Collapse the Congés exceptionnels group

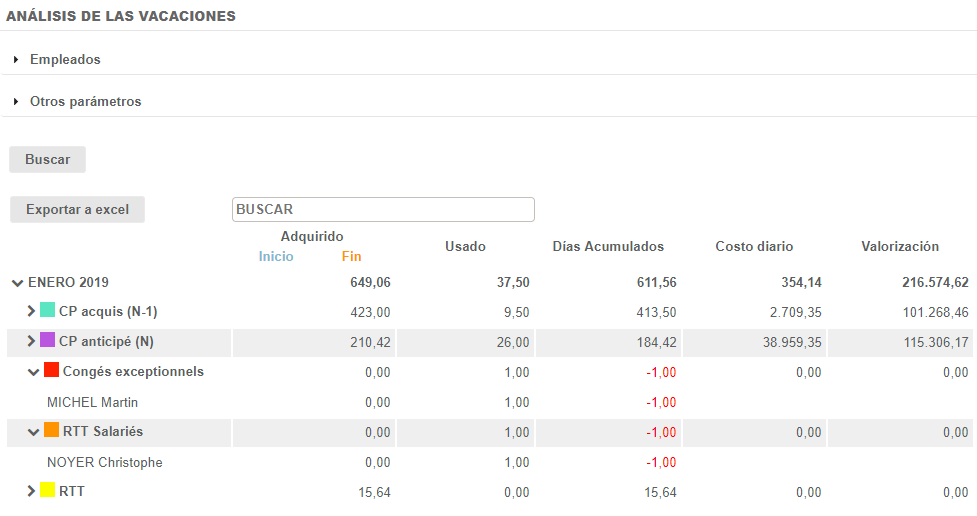click(x=33, y=372)
